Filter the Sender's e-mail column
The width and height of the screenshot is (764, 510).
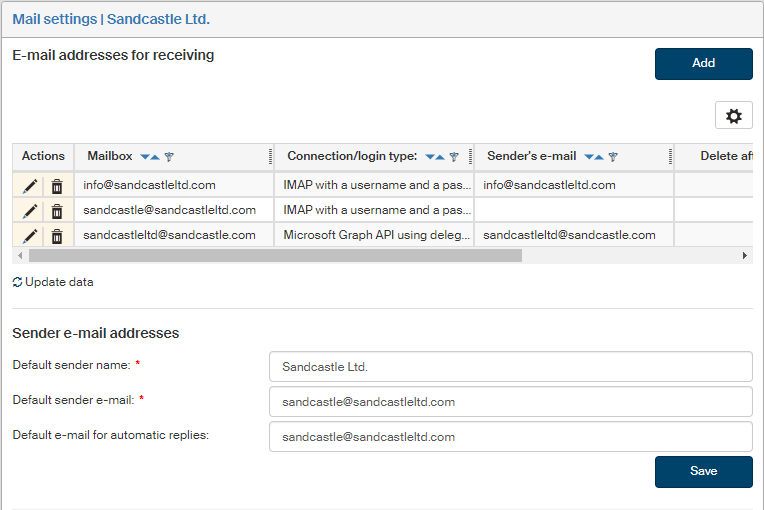coord(613,157)
